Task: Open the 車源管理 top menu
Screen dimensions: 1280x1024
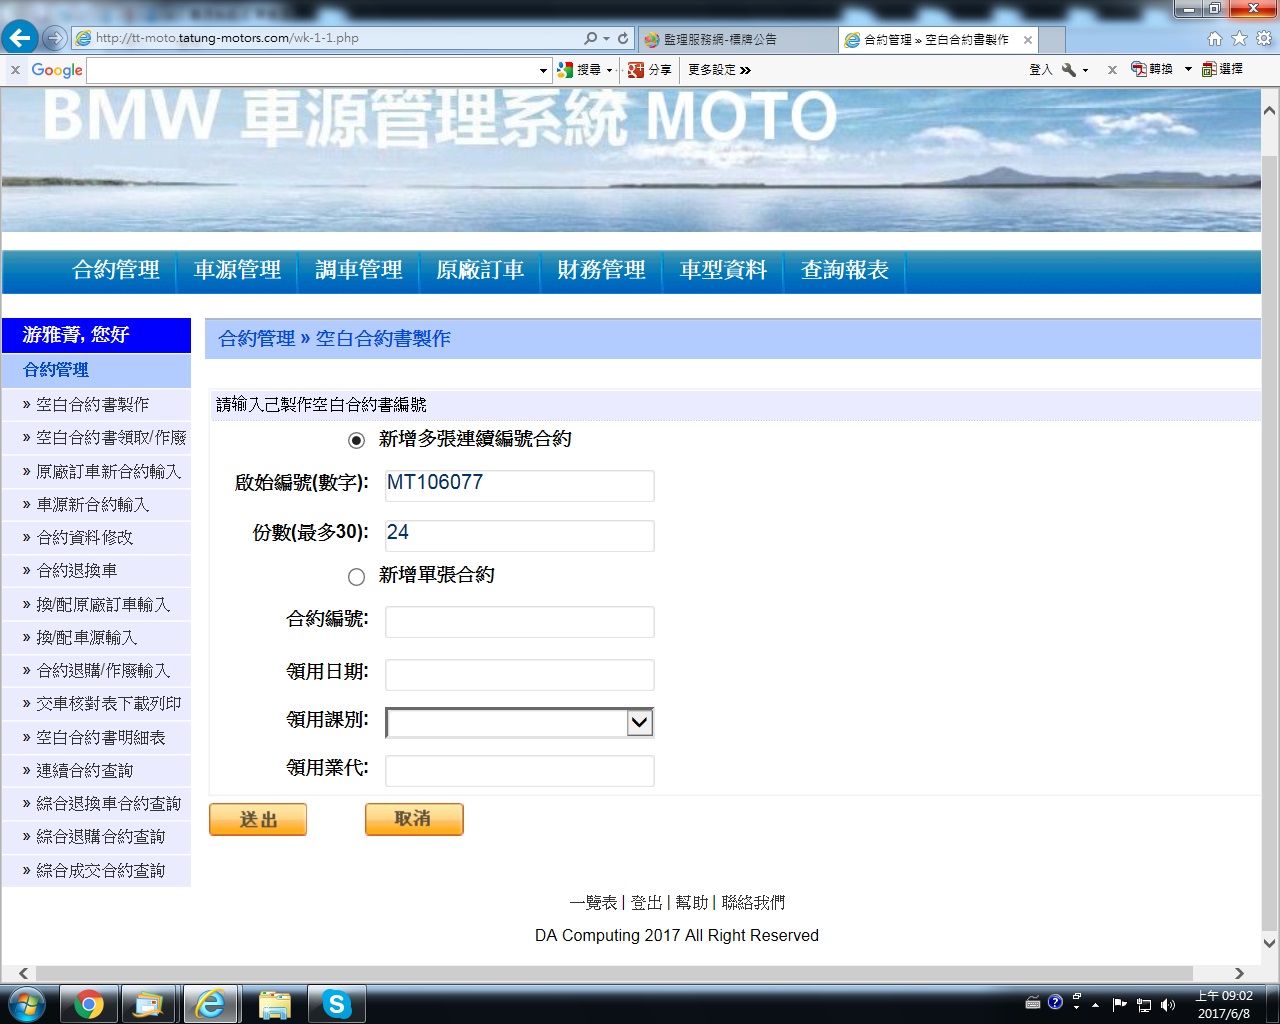Action: tap(237, 270)
